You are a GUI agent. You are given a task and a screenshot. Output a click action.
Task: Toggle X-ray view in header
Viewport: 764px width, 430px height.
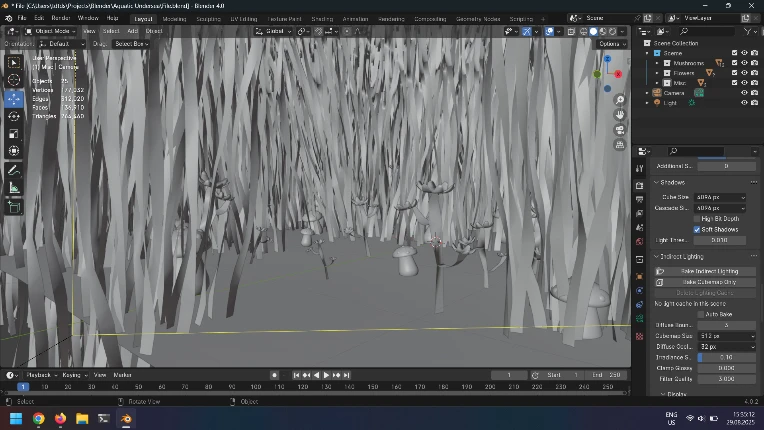[571, 31]
